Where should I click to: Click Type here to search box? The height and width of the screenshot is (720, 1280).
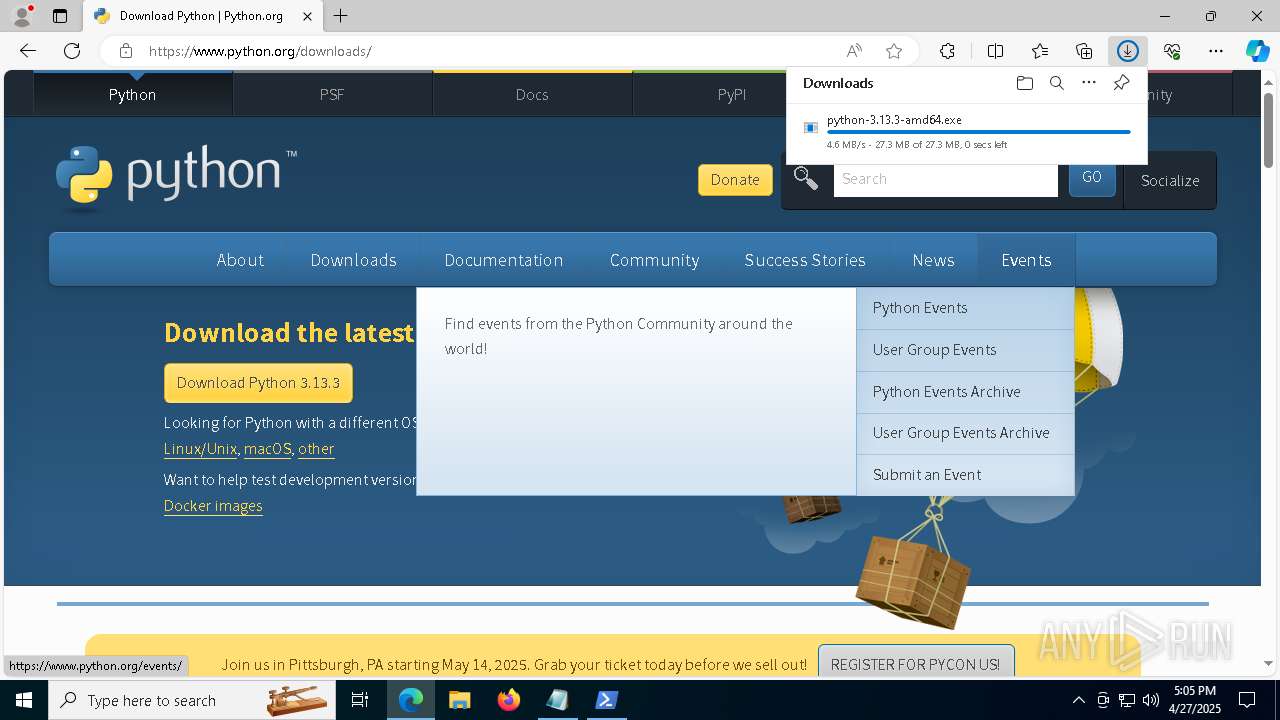click(x=193, y=700)
